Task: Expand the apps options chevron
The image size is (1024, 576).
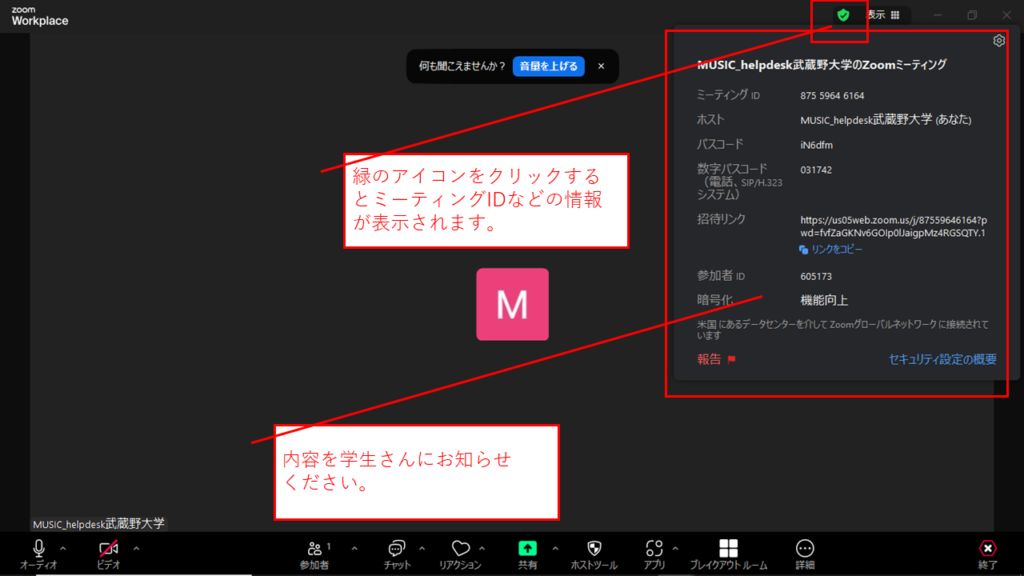Action: pos(675,549)
